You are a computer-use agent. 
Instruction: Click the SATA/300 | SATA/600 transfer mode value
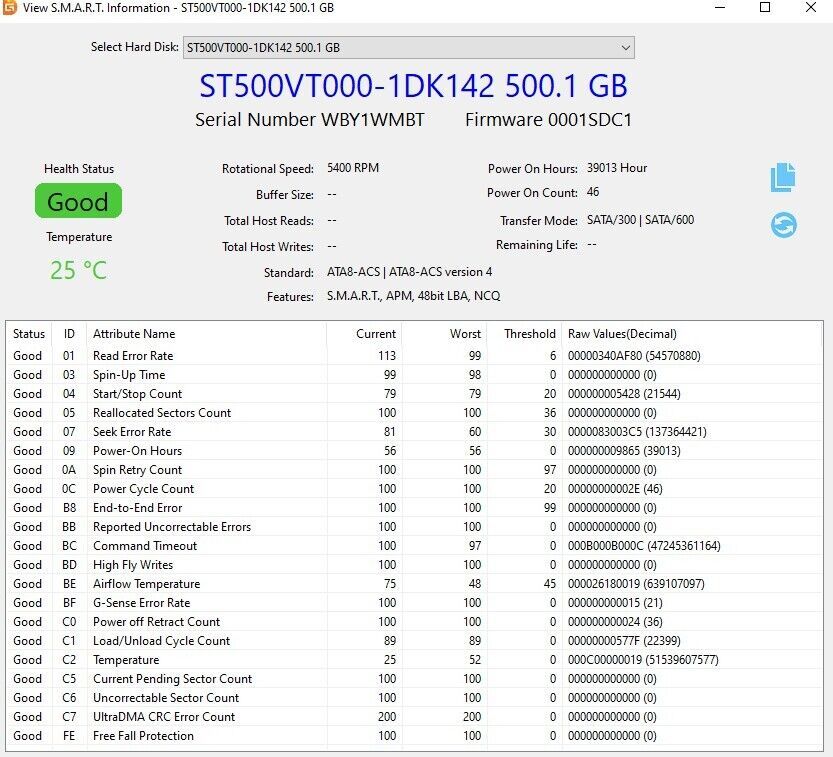click(x=640, y=220)
